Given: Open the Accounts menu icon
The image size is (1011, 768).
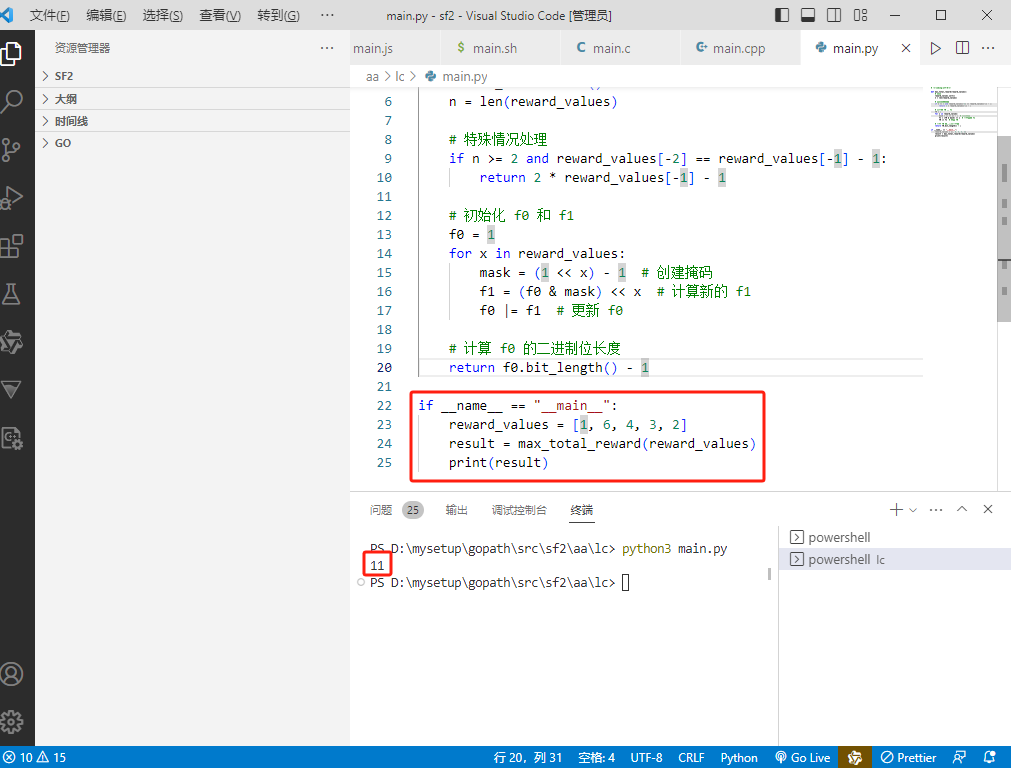Looking at the screenshot, I should 12,674.
